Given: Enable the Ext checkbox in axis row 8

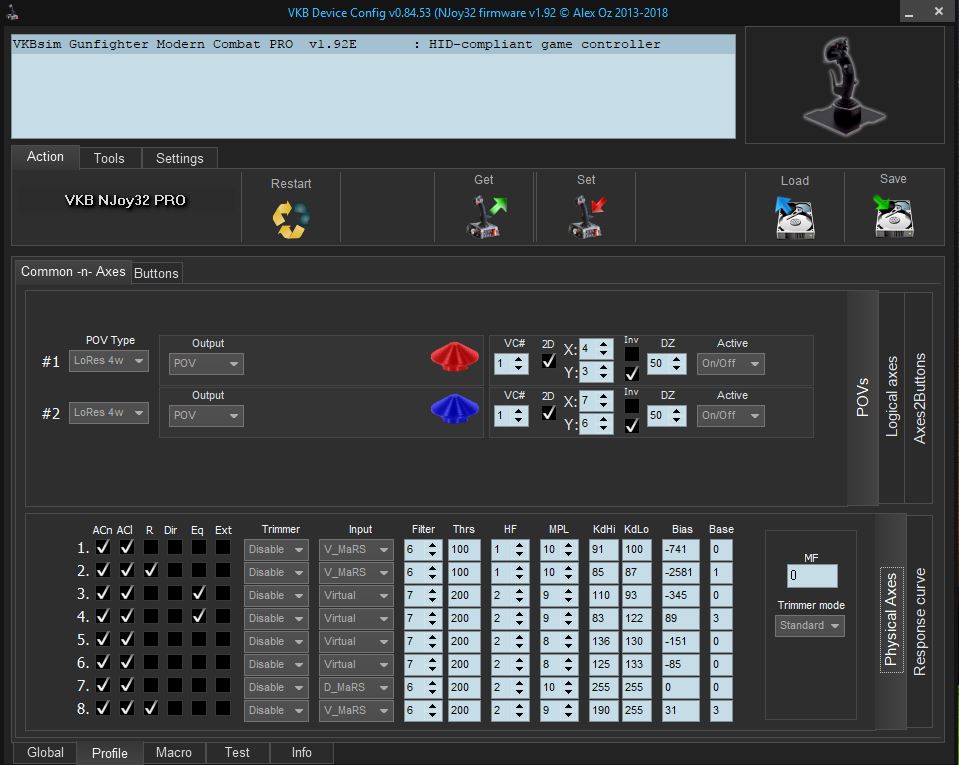Looking at the screenshot, I should (223, 708).
